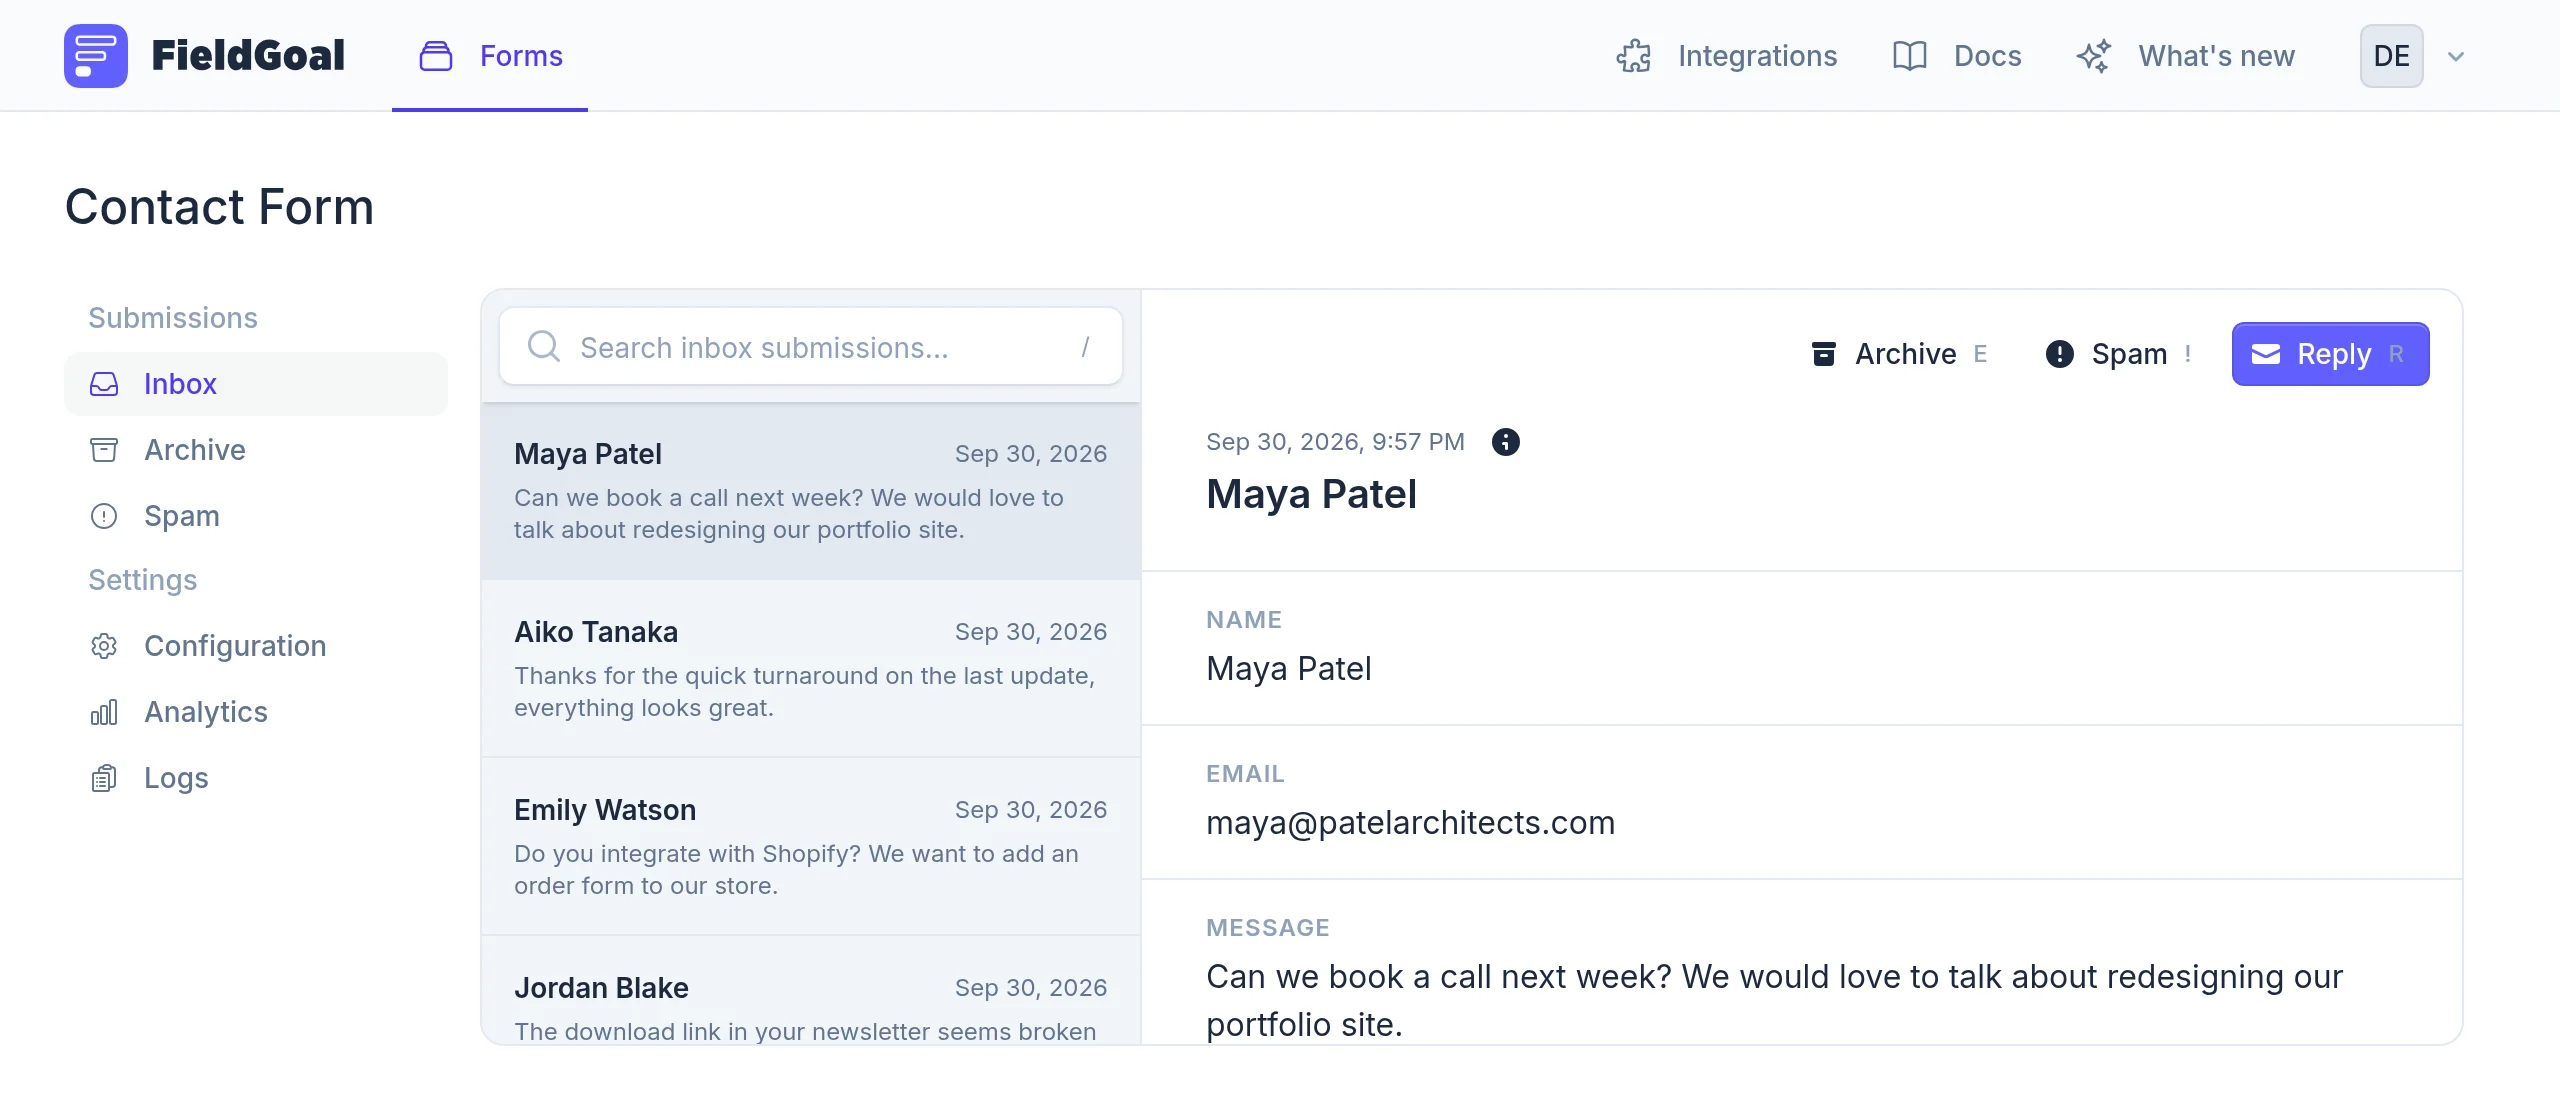The image size is (2560, 1100).
Task: Expand the account dropdown chevron
Action: [2456, 56]
